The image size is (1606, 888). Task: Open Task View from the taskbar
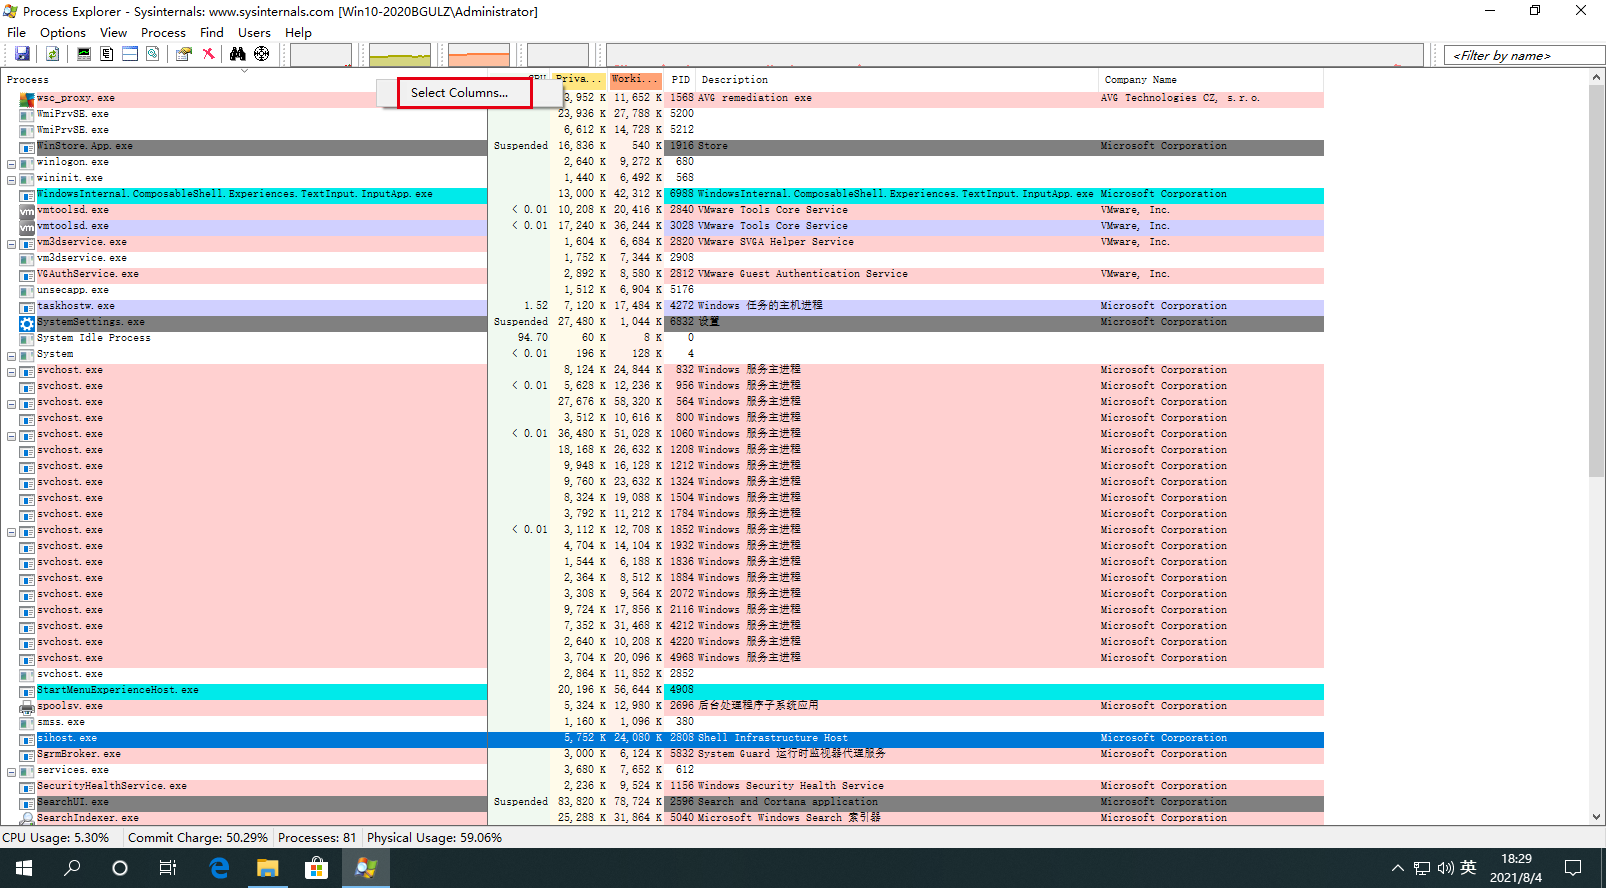[x=168, y=868]
